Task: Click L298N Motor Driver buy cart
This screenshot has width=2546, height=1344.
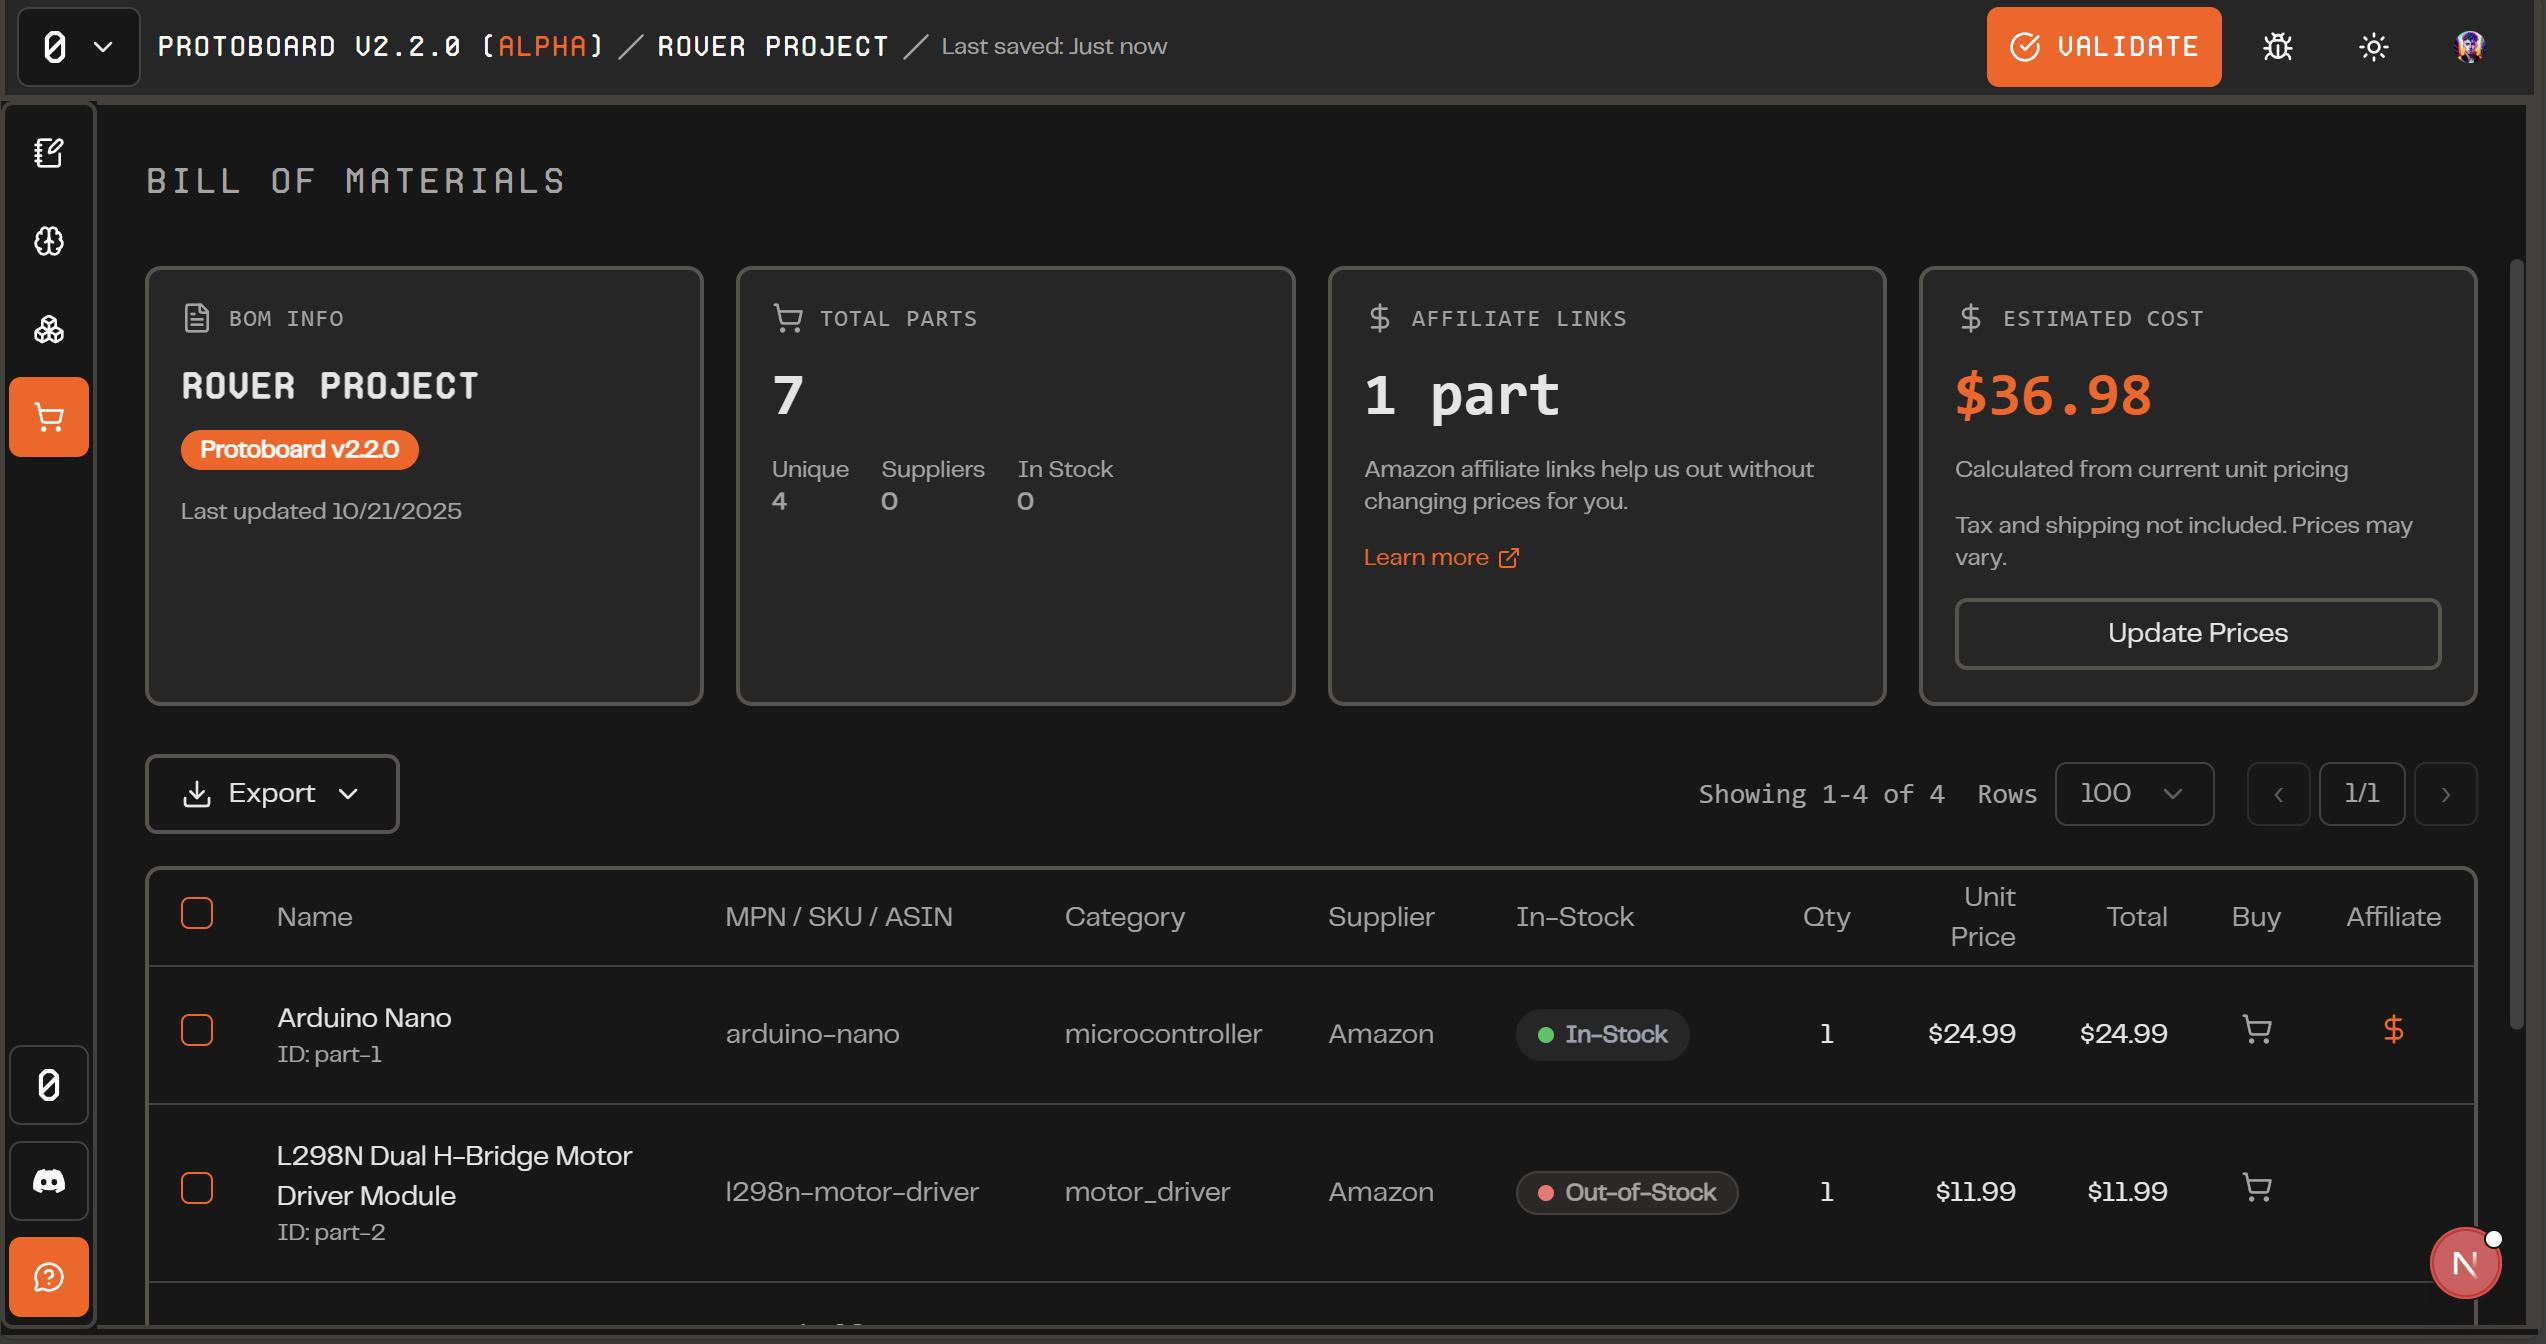Action: coord(2257,1188)
